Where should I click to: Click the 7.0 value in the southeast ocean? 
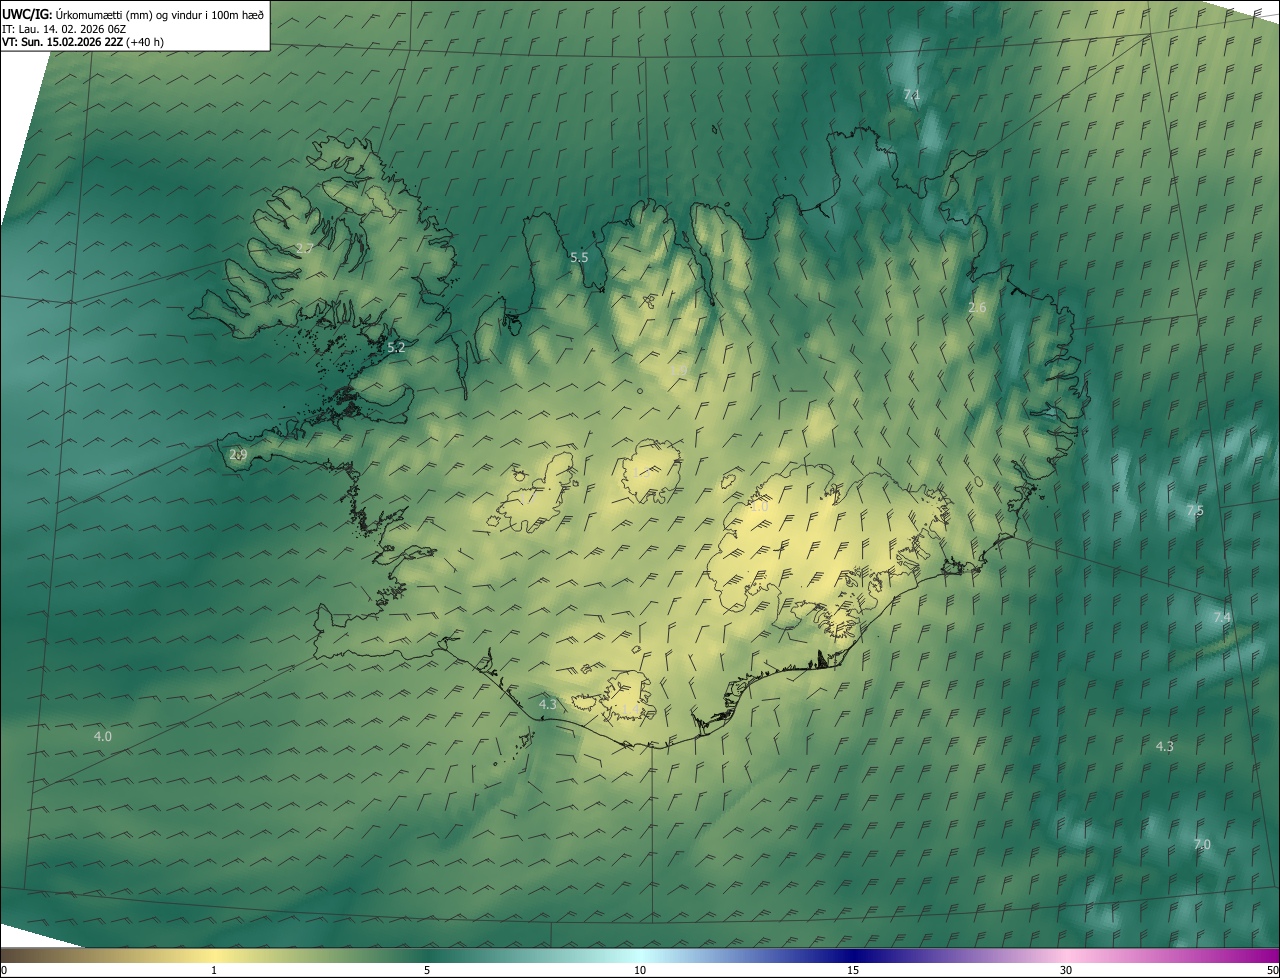[x=1202, y=845]
